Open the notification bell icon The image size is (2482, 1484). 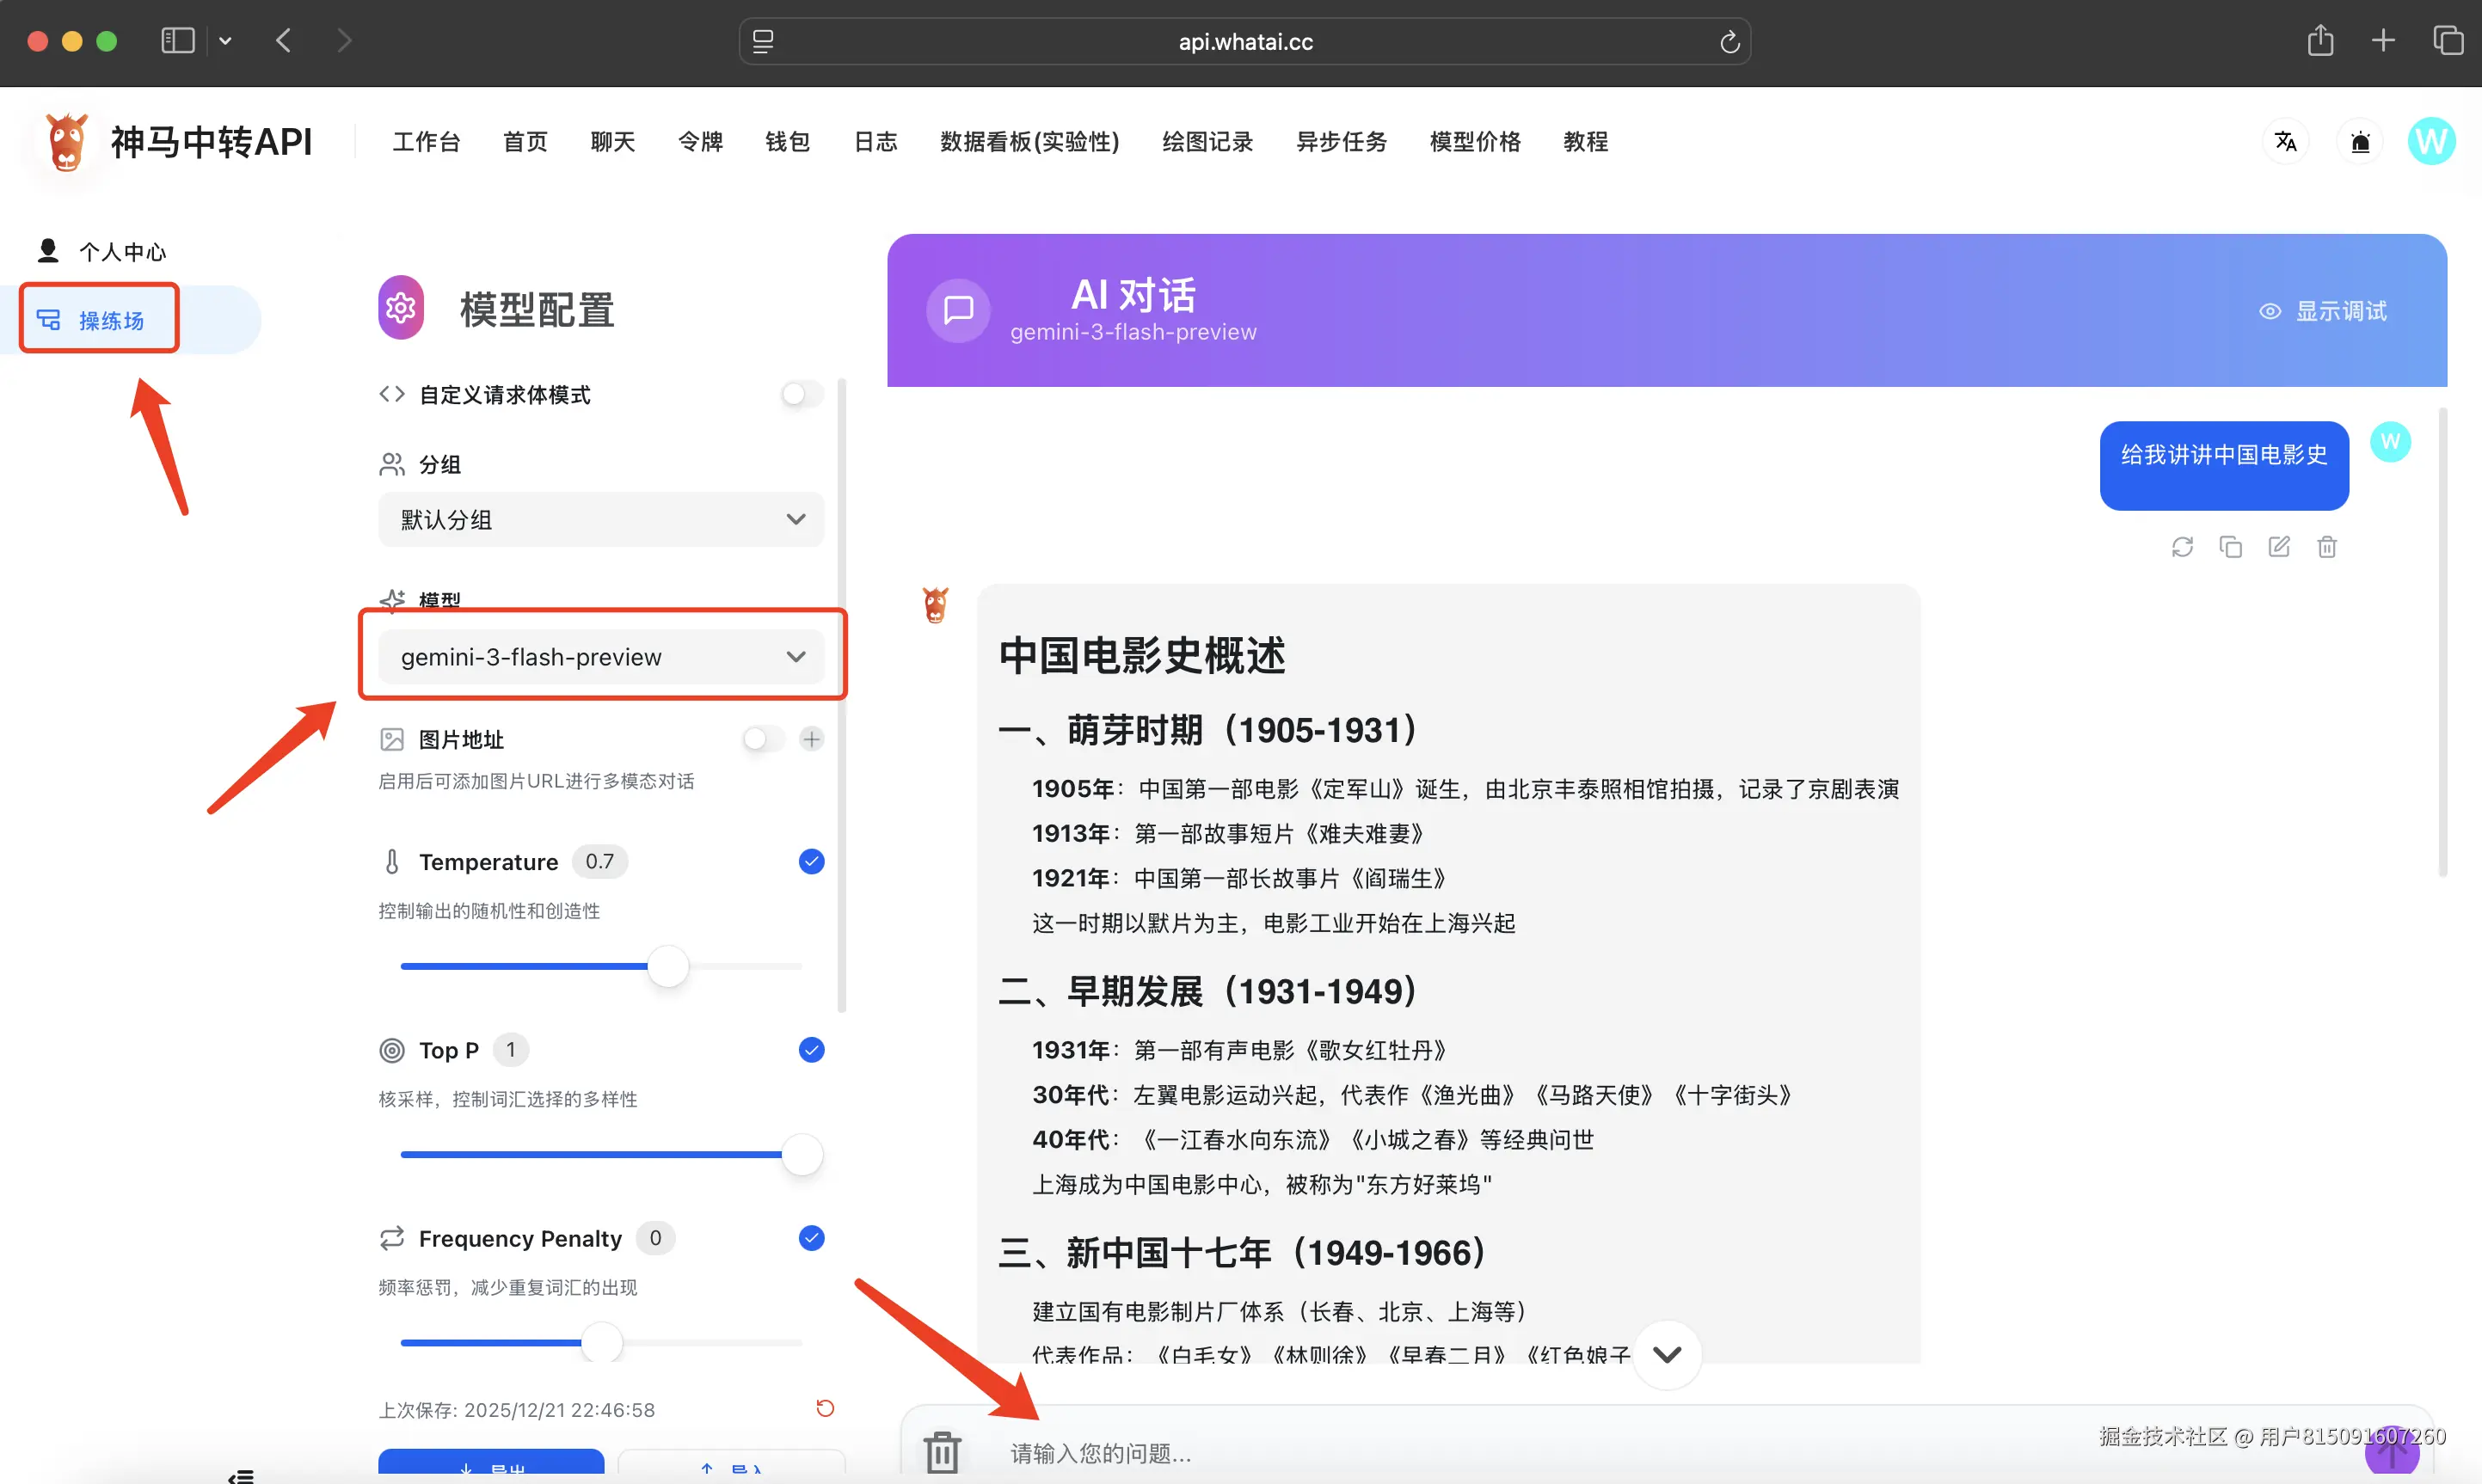2360,141
